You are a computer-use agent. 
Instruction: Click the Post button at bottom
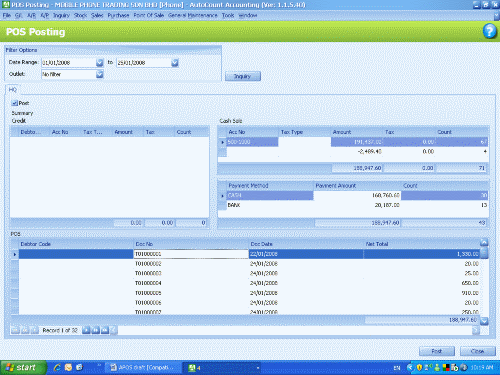pos(437,351)
